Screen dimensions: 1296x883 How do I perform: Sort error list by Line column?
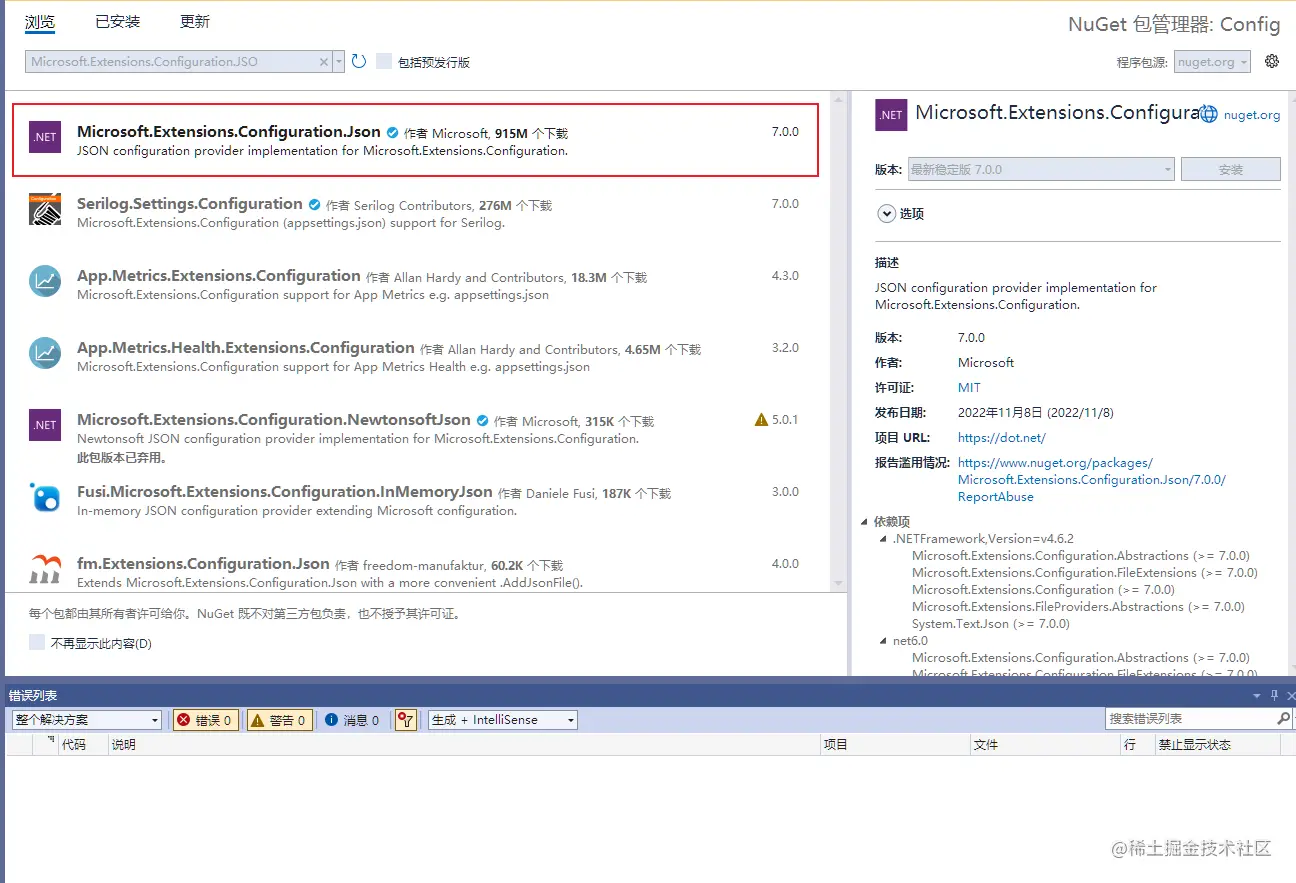pos(1136,745)
